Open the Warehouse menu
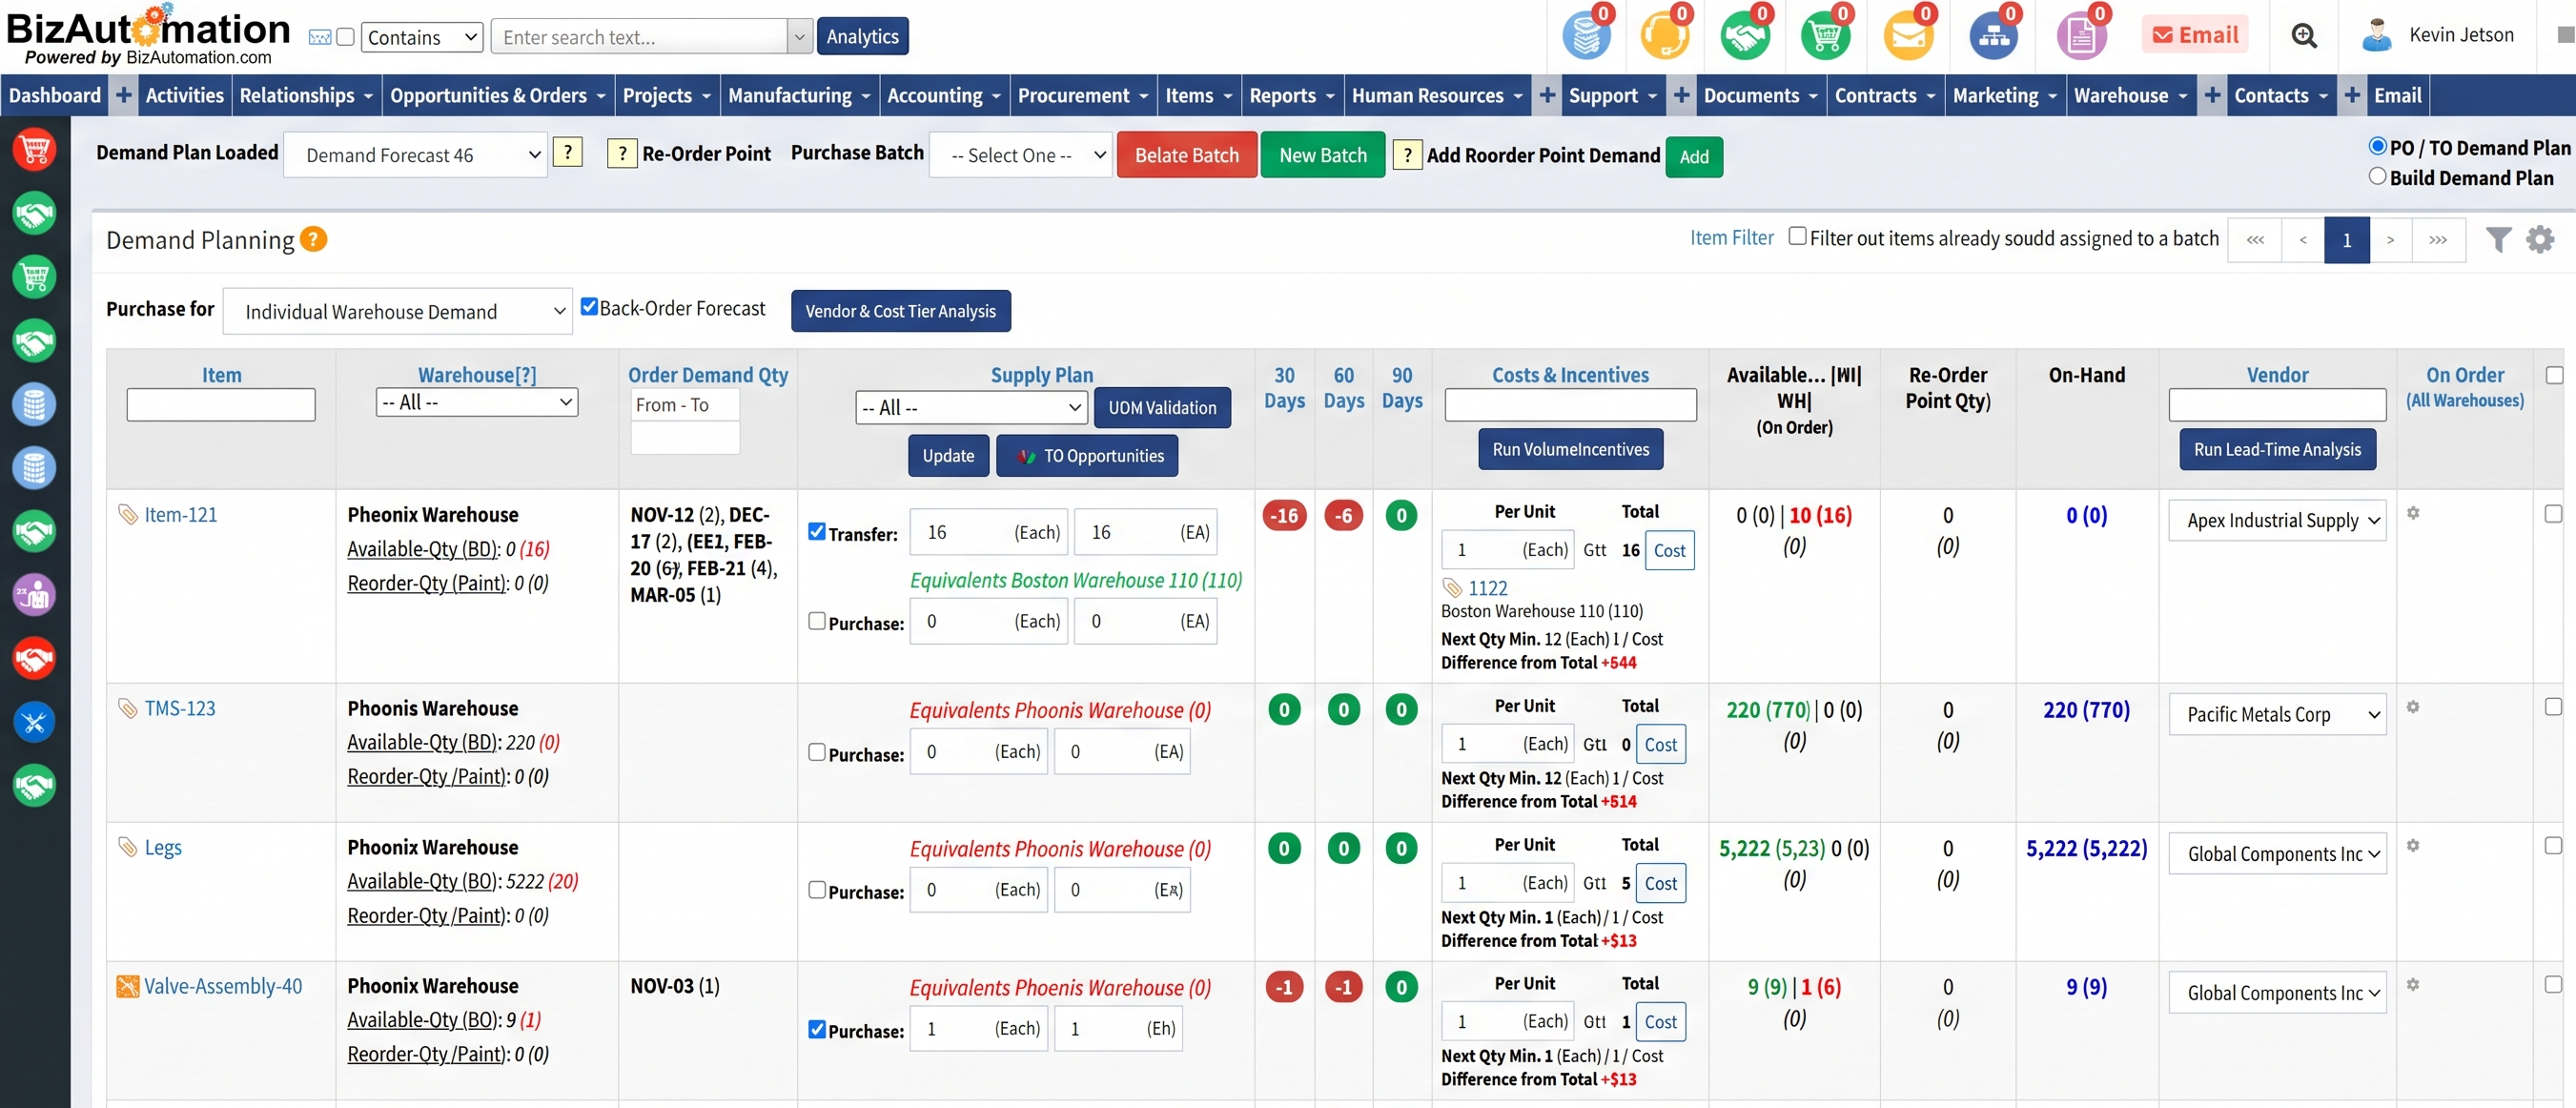 tap(2130, 95)
